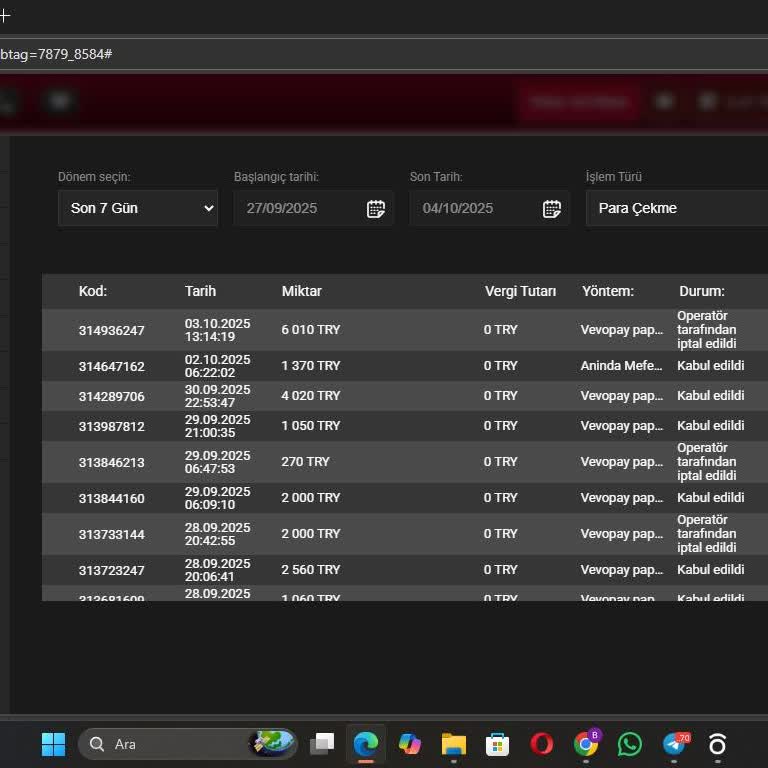Image resolution: width=768 pixels, height=768 pixels.
Task: Select transaction code 313733144
Action: pyautogui.click(x=112, y=534)
